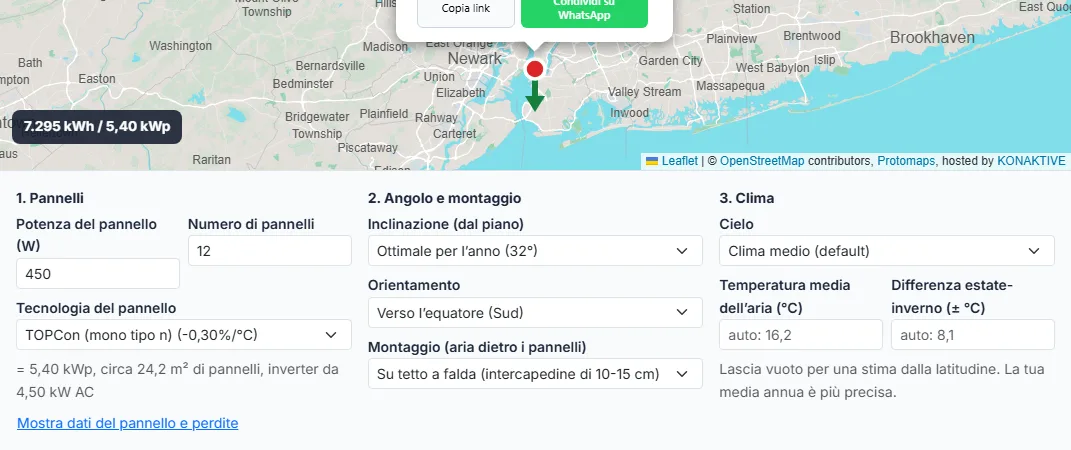Click the Easton map label
The image size is (1071, 450).
(x=97, y=79)
